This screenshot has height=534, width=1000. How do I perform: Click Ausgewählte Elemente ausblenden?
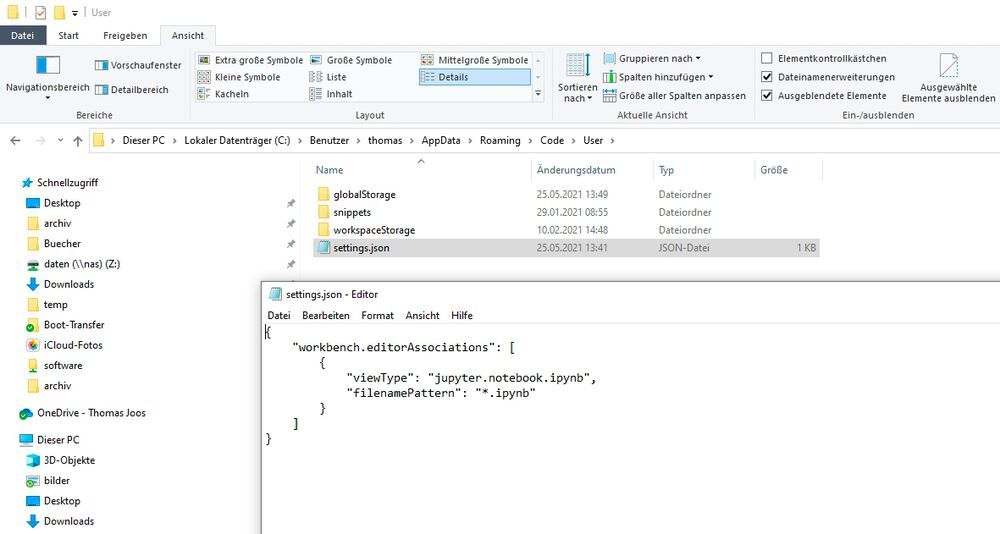948,77
